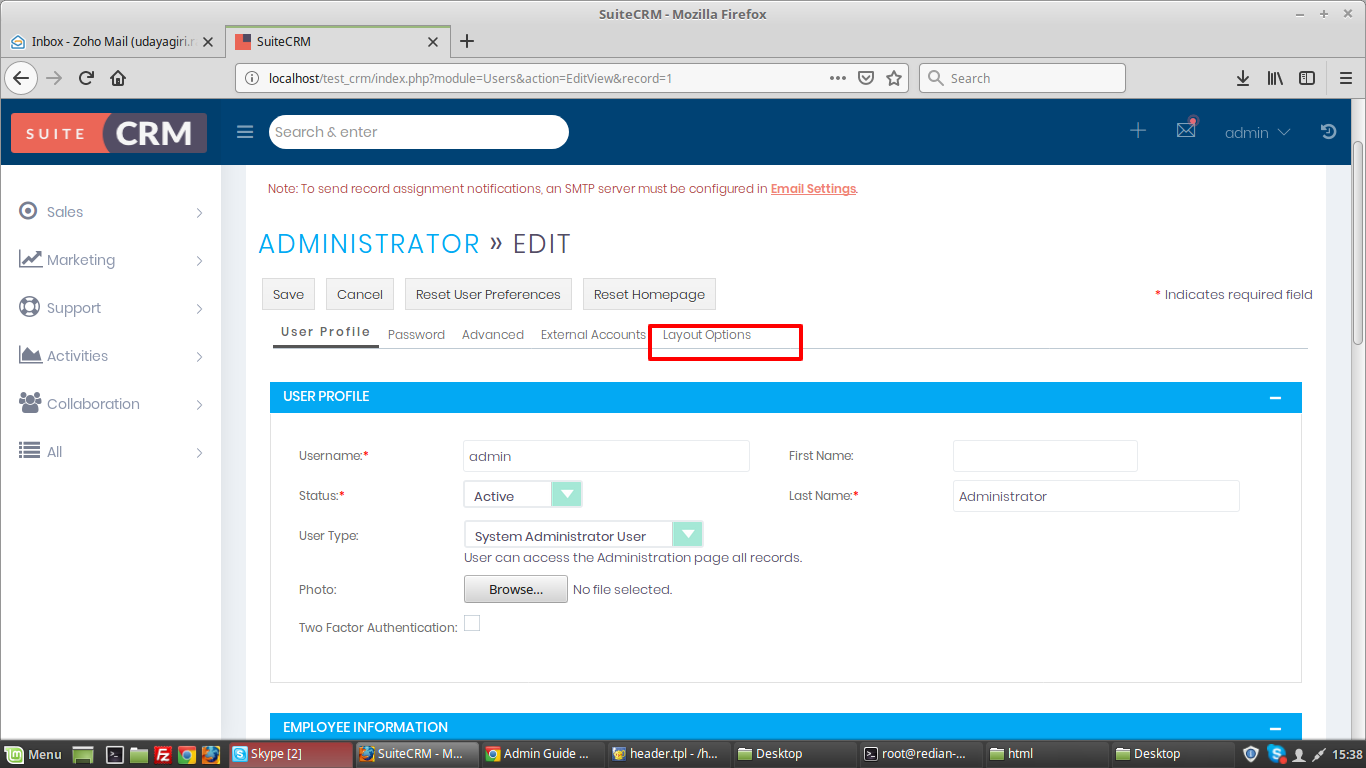Bookmark this page with star icon
The height and width of the screenshot is (768, 1366).
(894, 78)
